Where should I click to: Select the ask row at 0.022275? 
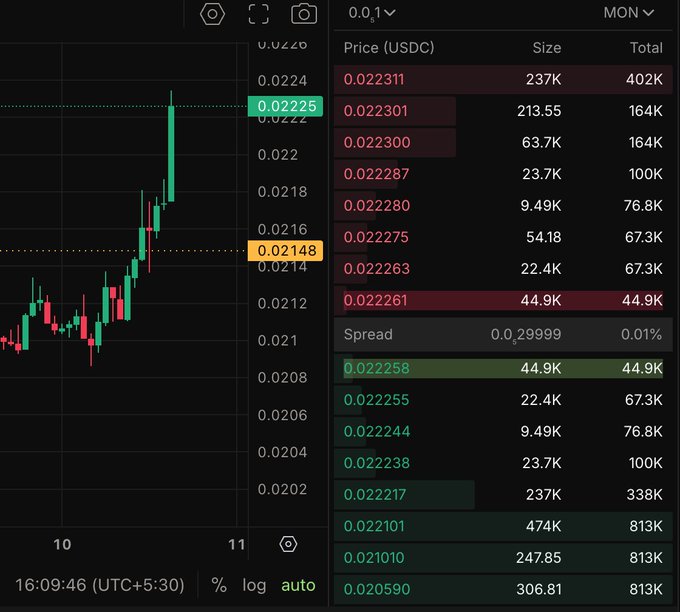[x=503, y=237]
